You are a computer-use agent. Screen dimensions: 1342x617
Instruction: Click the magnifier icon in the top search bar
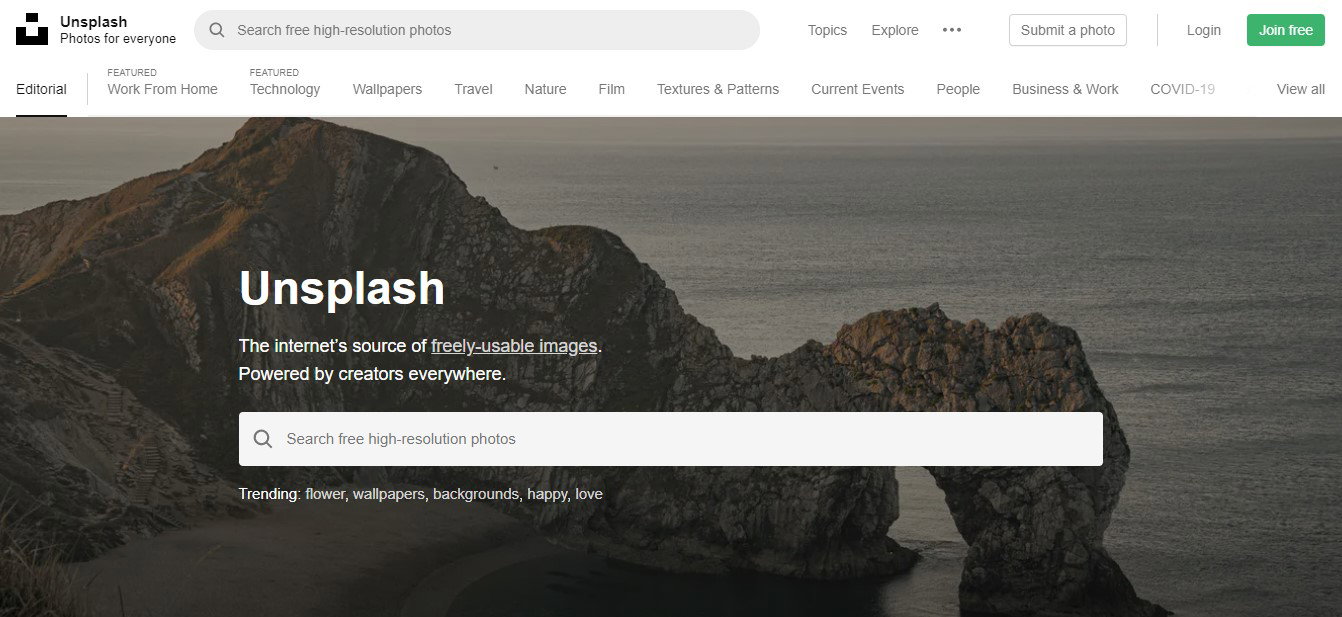tap(216, 30)
